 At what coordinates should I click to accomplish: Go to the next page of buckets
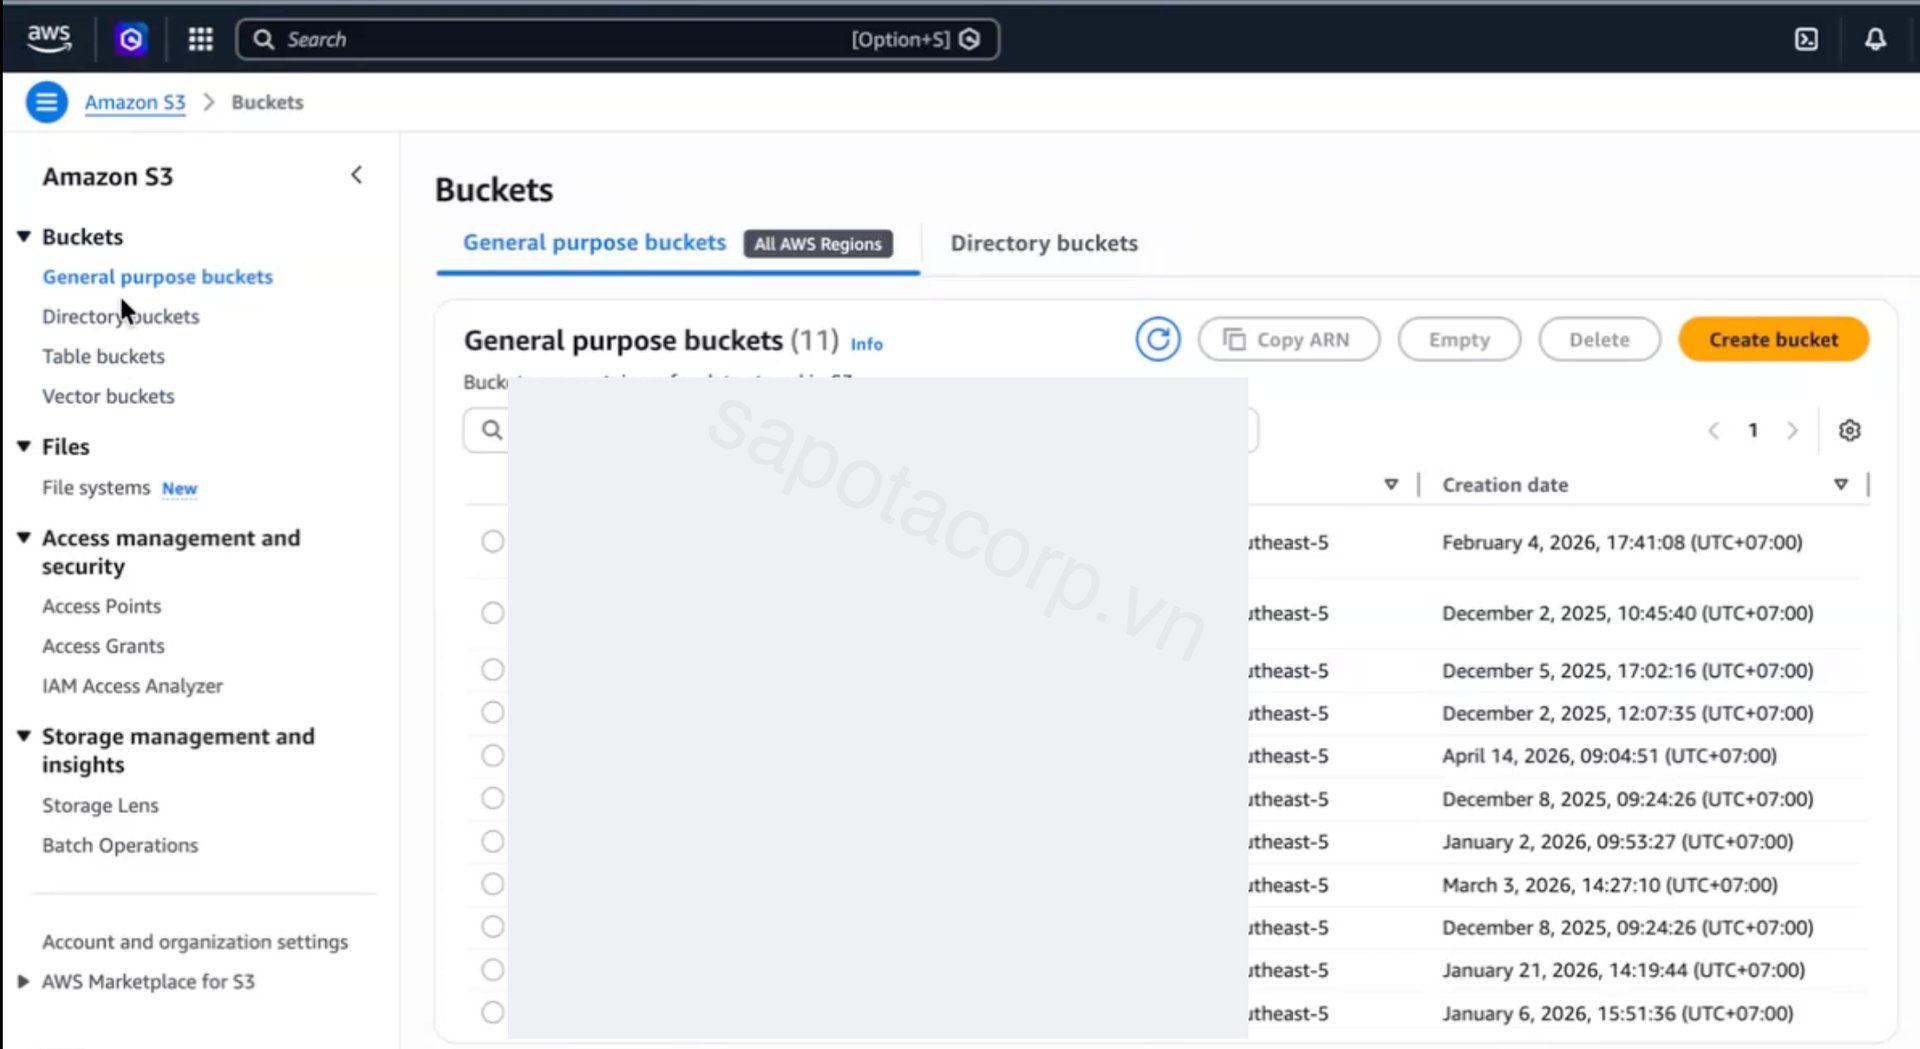1792,430
